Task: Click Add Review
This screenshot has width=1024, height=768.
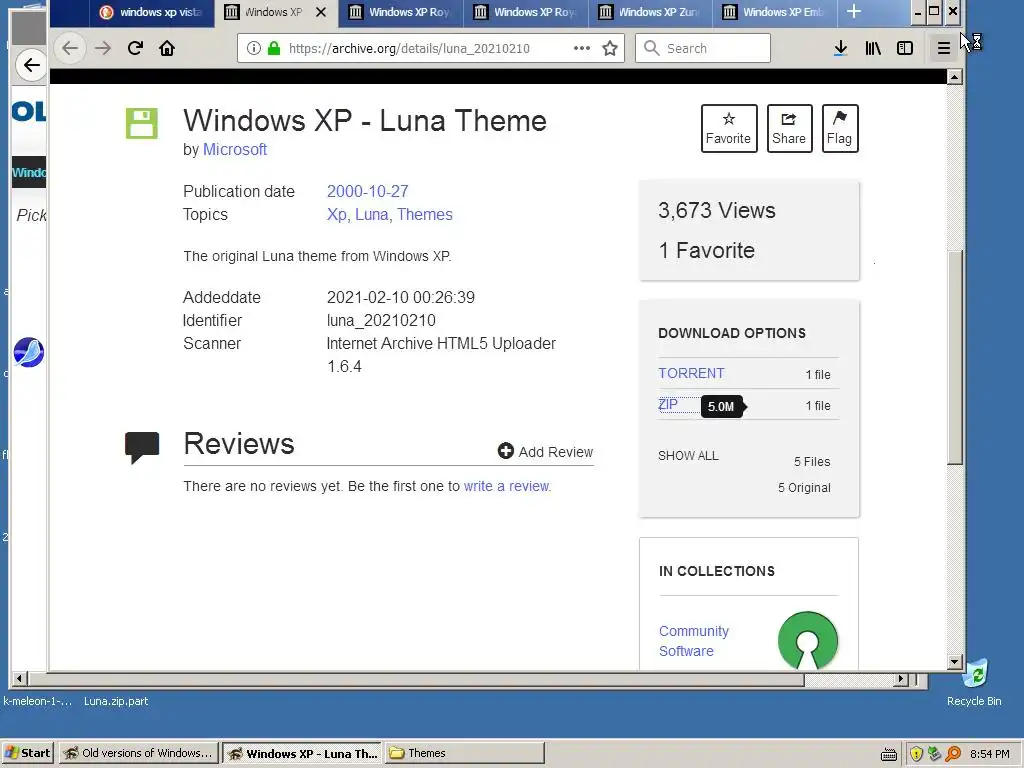Action: [545, 452]
